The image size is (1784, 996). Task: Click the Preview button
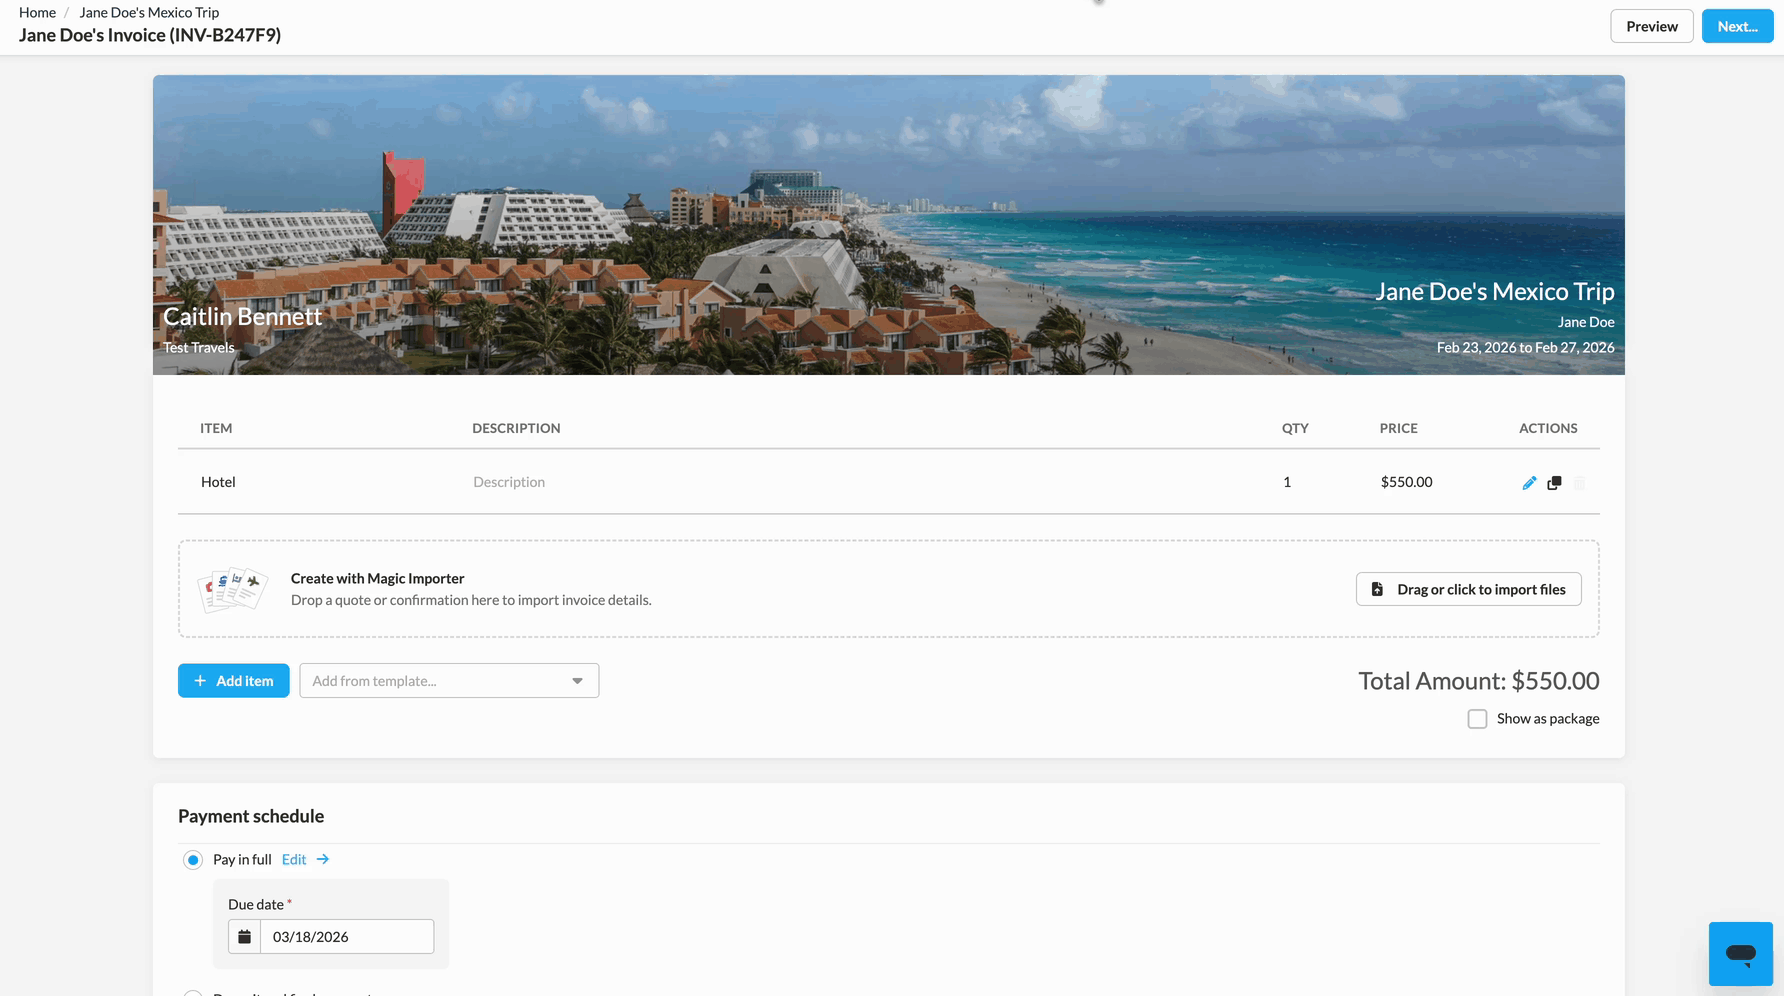[1651, 26]
